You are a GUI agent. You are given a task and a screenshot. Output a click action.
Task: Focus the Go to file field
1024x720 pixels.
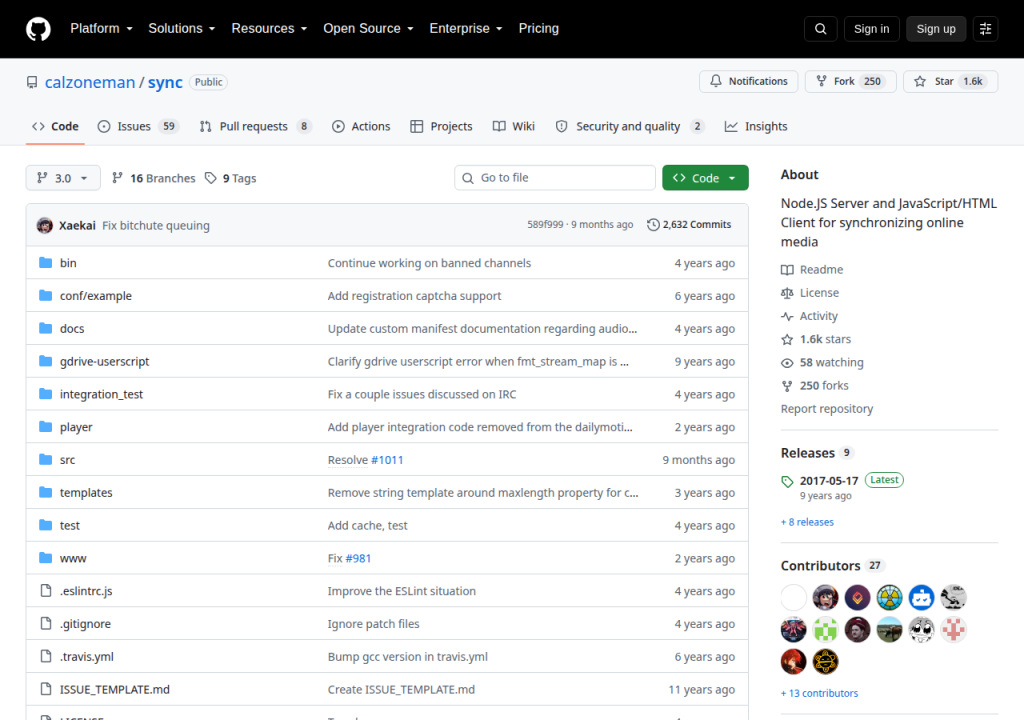554,178
